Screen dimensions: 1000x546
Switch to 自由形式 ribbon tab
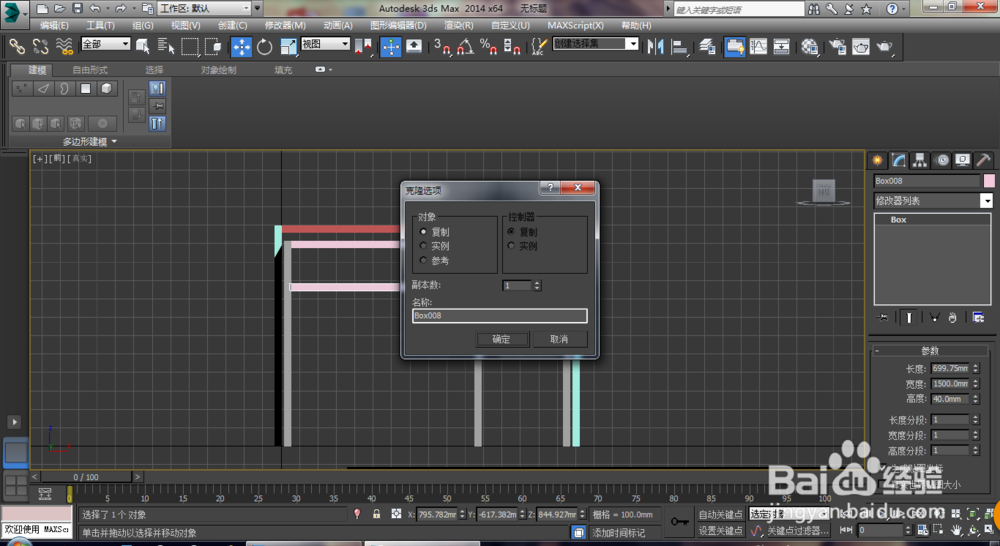90,70
